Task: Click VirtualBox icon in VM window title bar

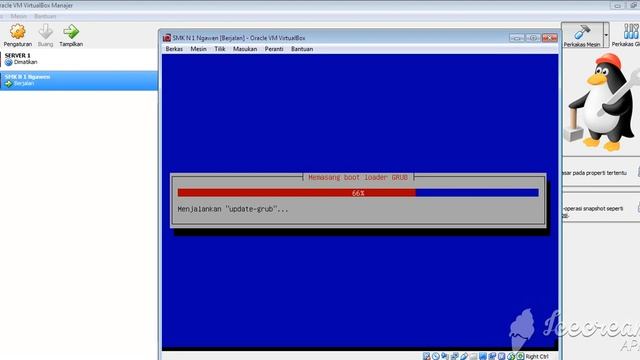Action: [x=167, y=38]
